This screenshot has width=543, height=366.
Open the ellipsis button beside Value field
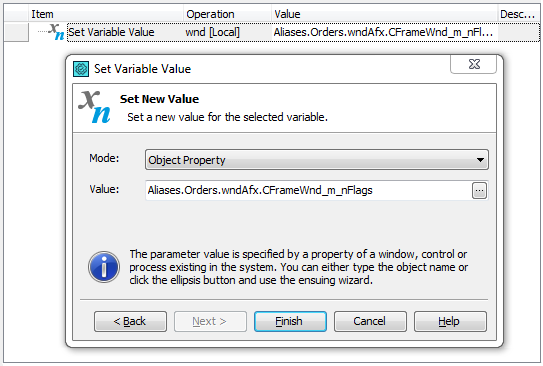point(479,191)
